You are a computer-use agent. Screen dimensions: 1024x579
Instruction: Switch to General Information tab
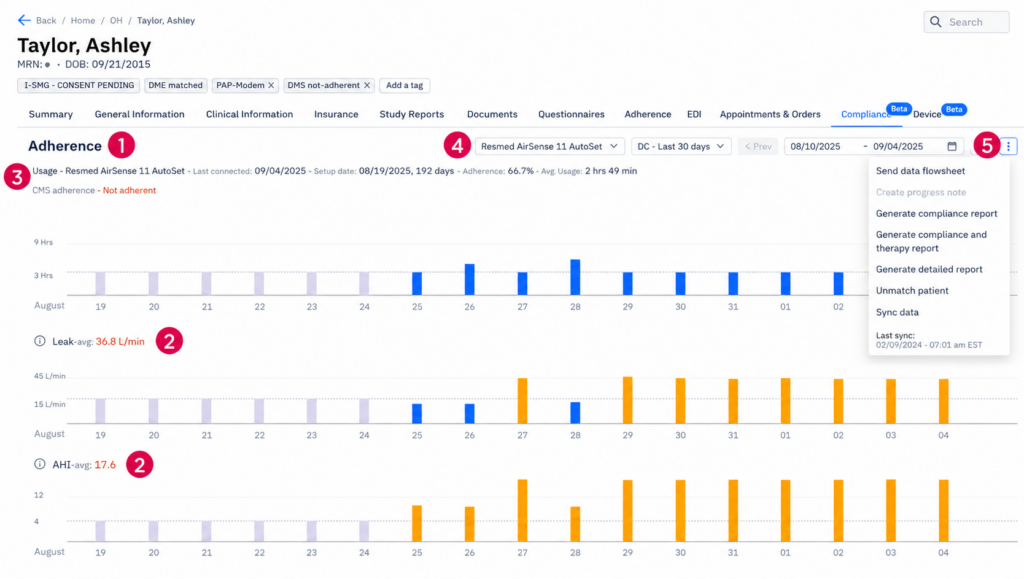139,114
